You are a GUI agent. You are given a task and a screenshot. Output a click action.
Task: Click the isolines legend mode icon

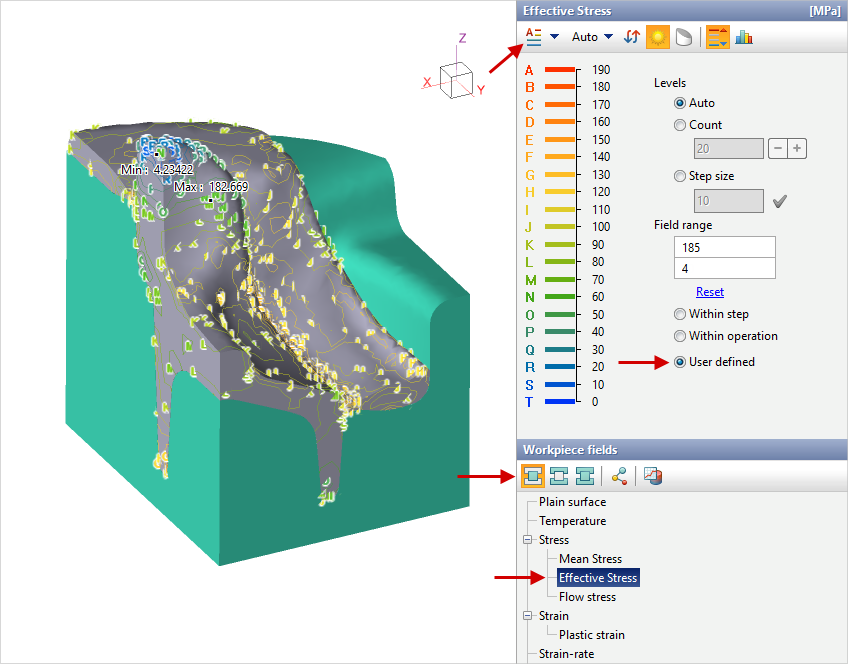(x=533, y=36)
